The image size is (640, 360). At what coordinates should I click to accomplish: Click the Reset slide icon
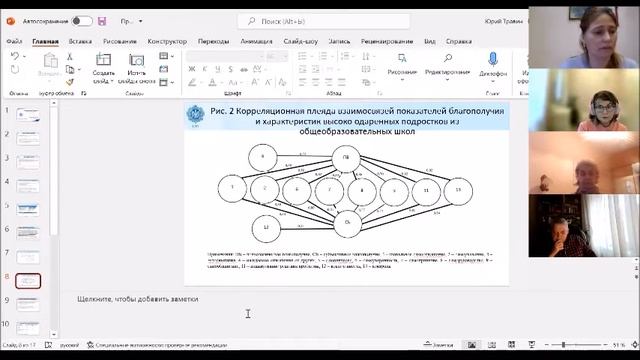[x=164, y=69]
